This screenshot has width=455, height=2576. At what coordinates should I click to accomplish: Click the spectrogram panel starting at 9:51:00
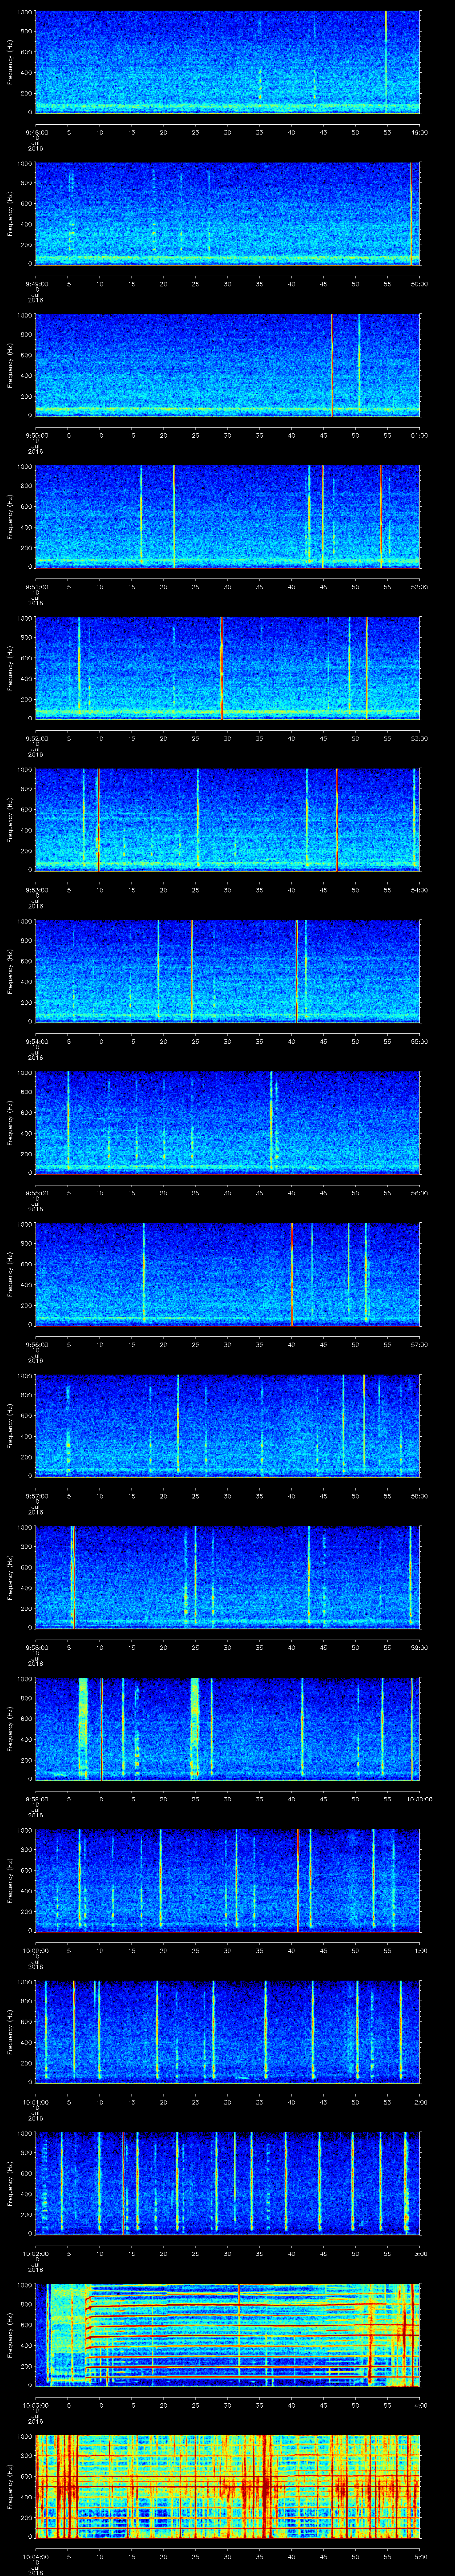(227, 516)
